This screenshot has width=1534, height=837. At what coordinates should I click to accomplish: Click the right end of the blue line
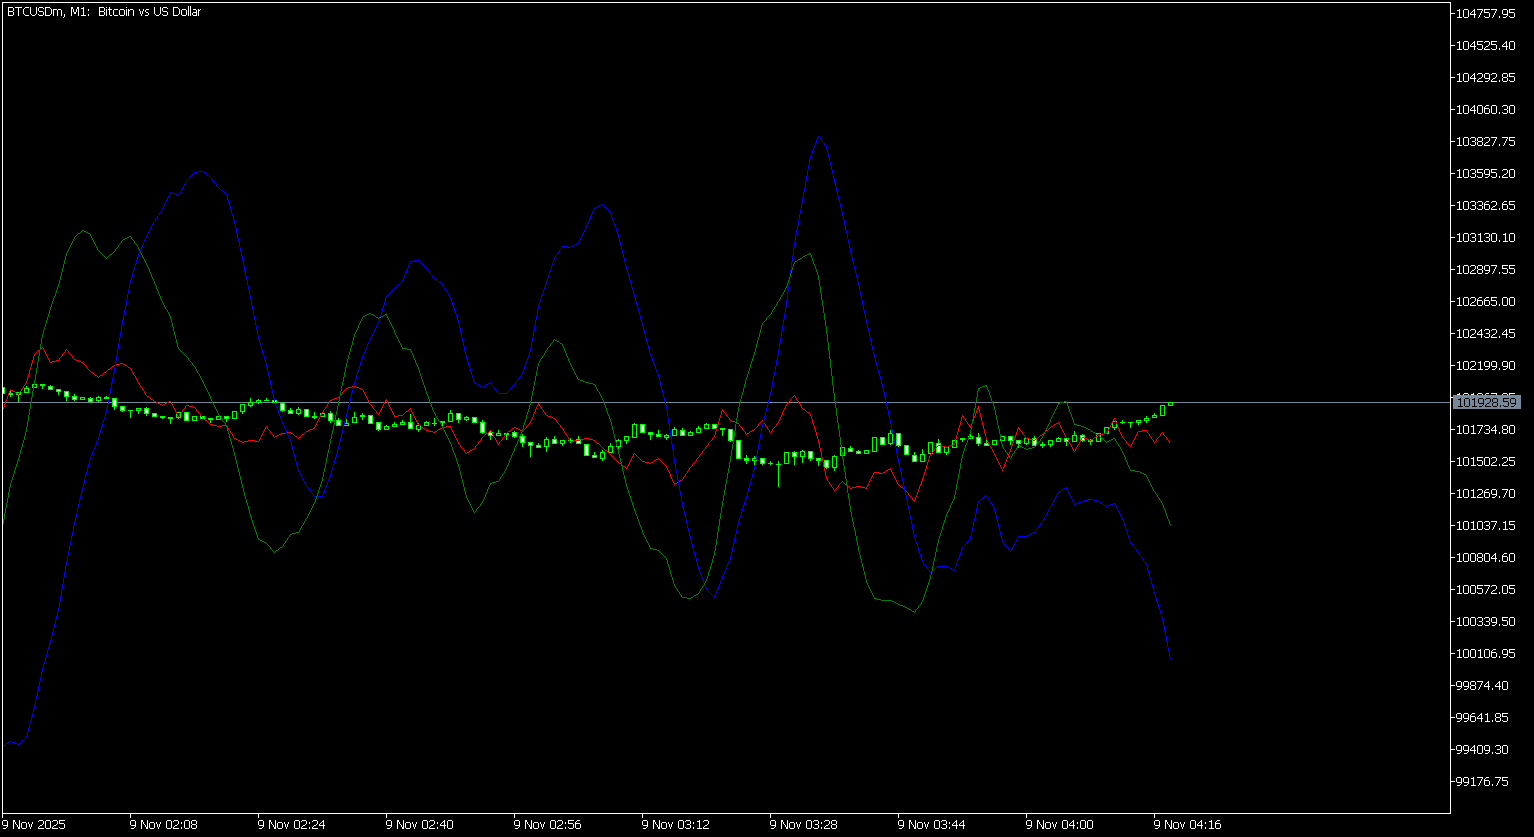[x=1170, y=657]
